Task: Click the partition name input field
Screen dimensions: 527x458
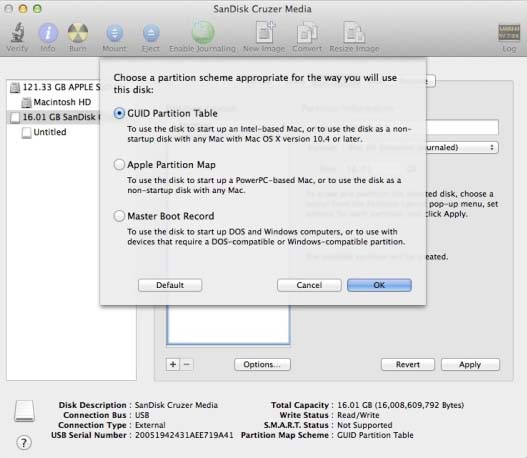Action: 462,128
